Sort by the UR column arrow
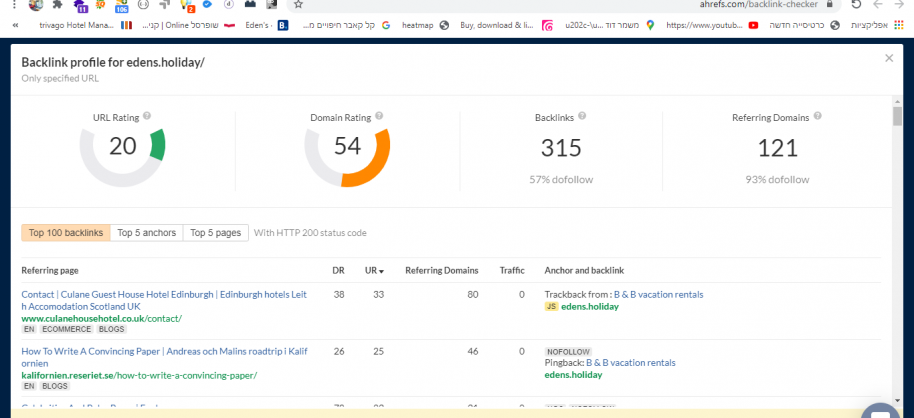This screenshot has height=418, width=914. pyautogui.click(x=381, y=271)
